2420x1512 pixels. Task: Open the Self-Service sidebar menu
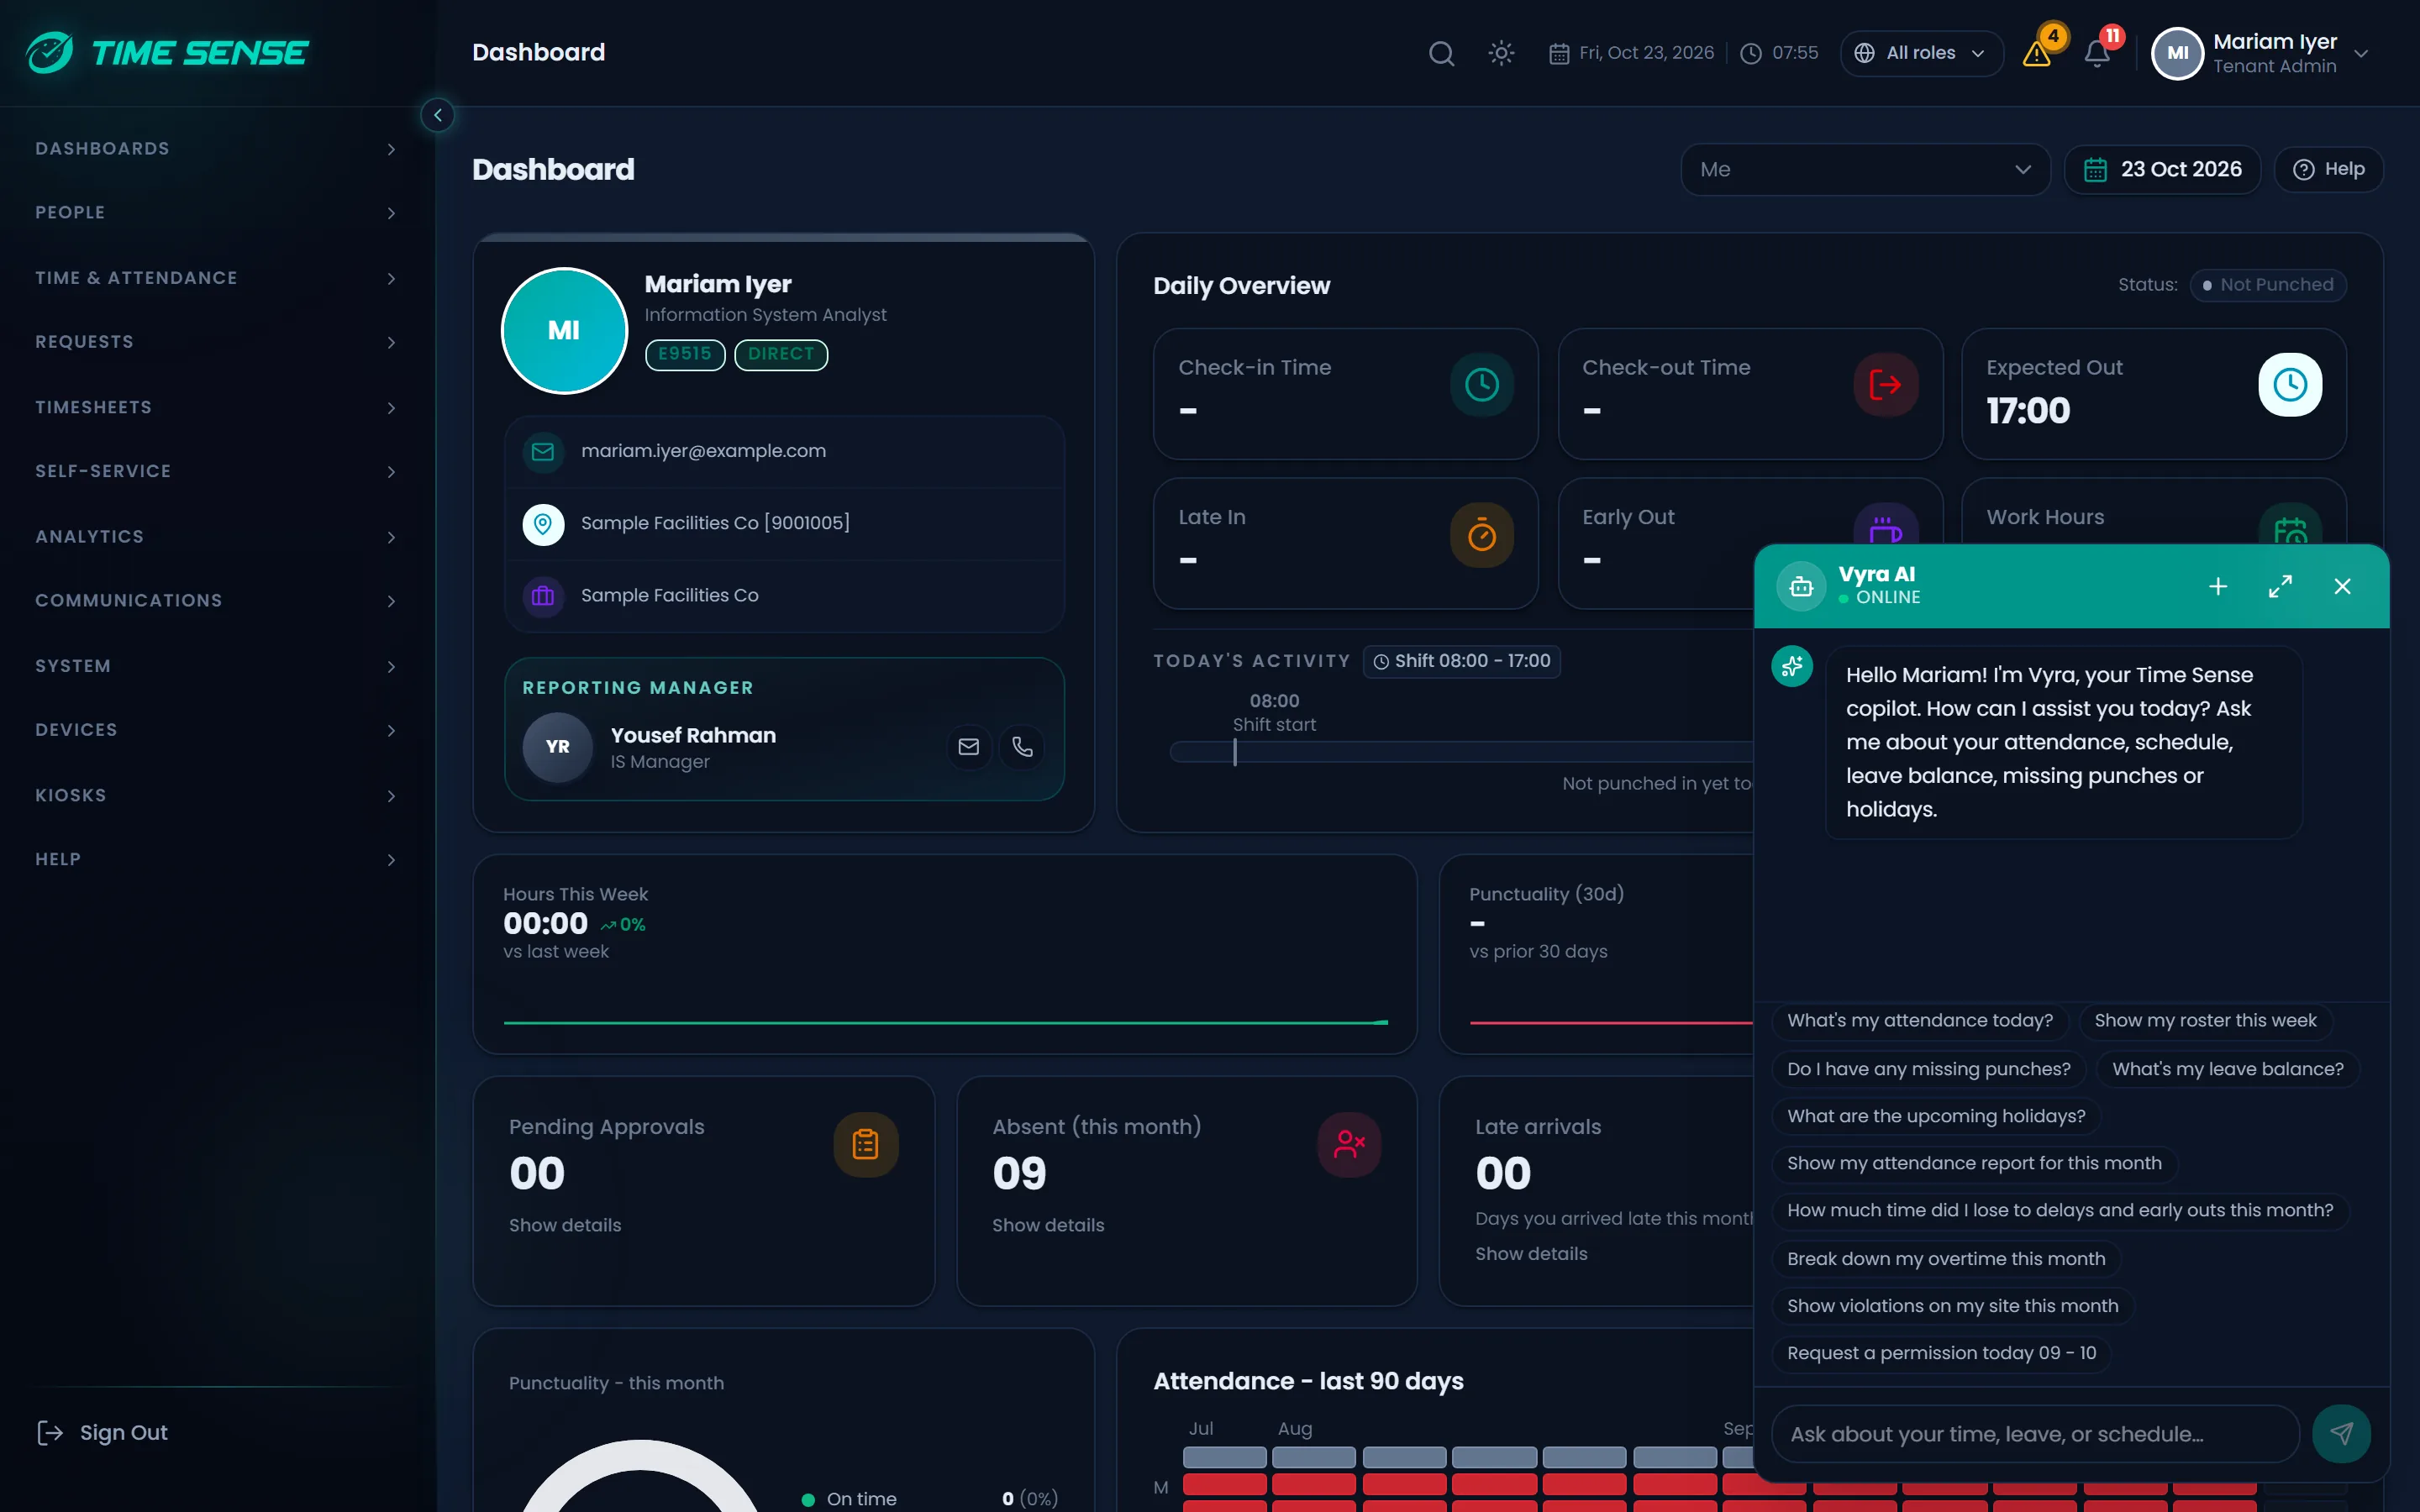(217, 471)
